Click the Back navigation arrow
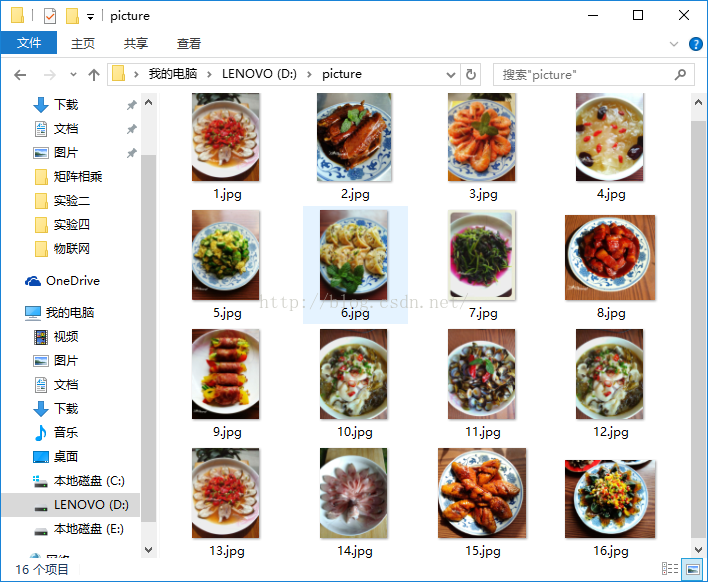Screen dimensions: 708x582 pos(20,74)
